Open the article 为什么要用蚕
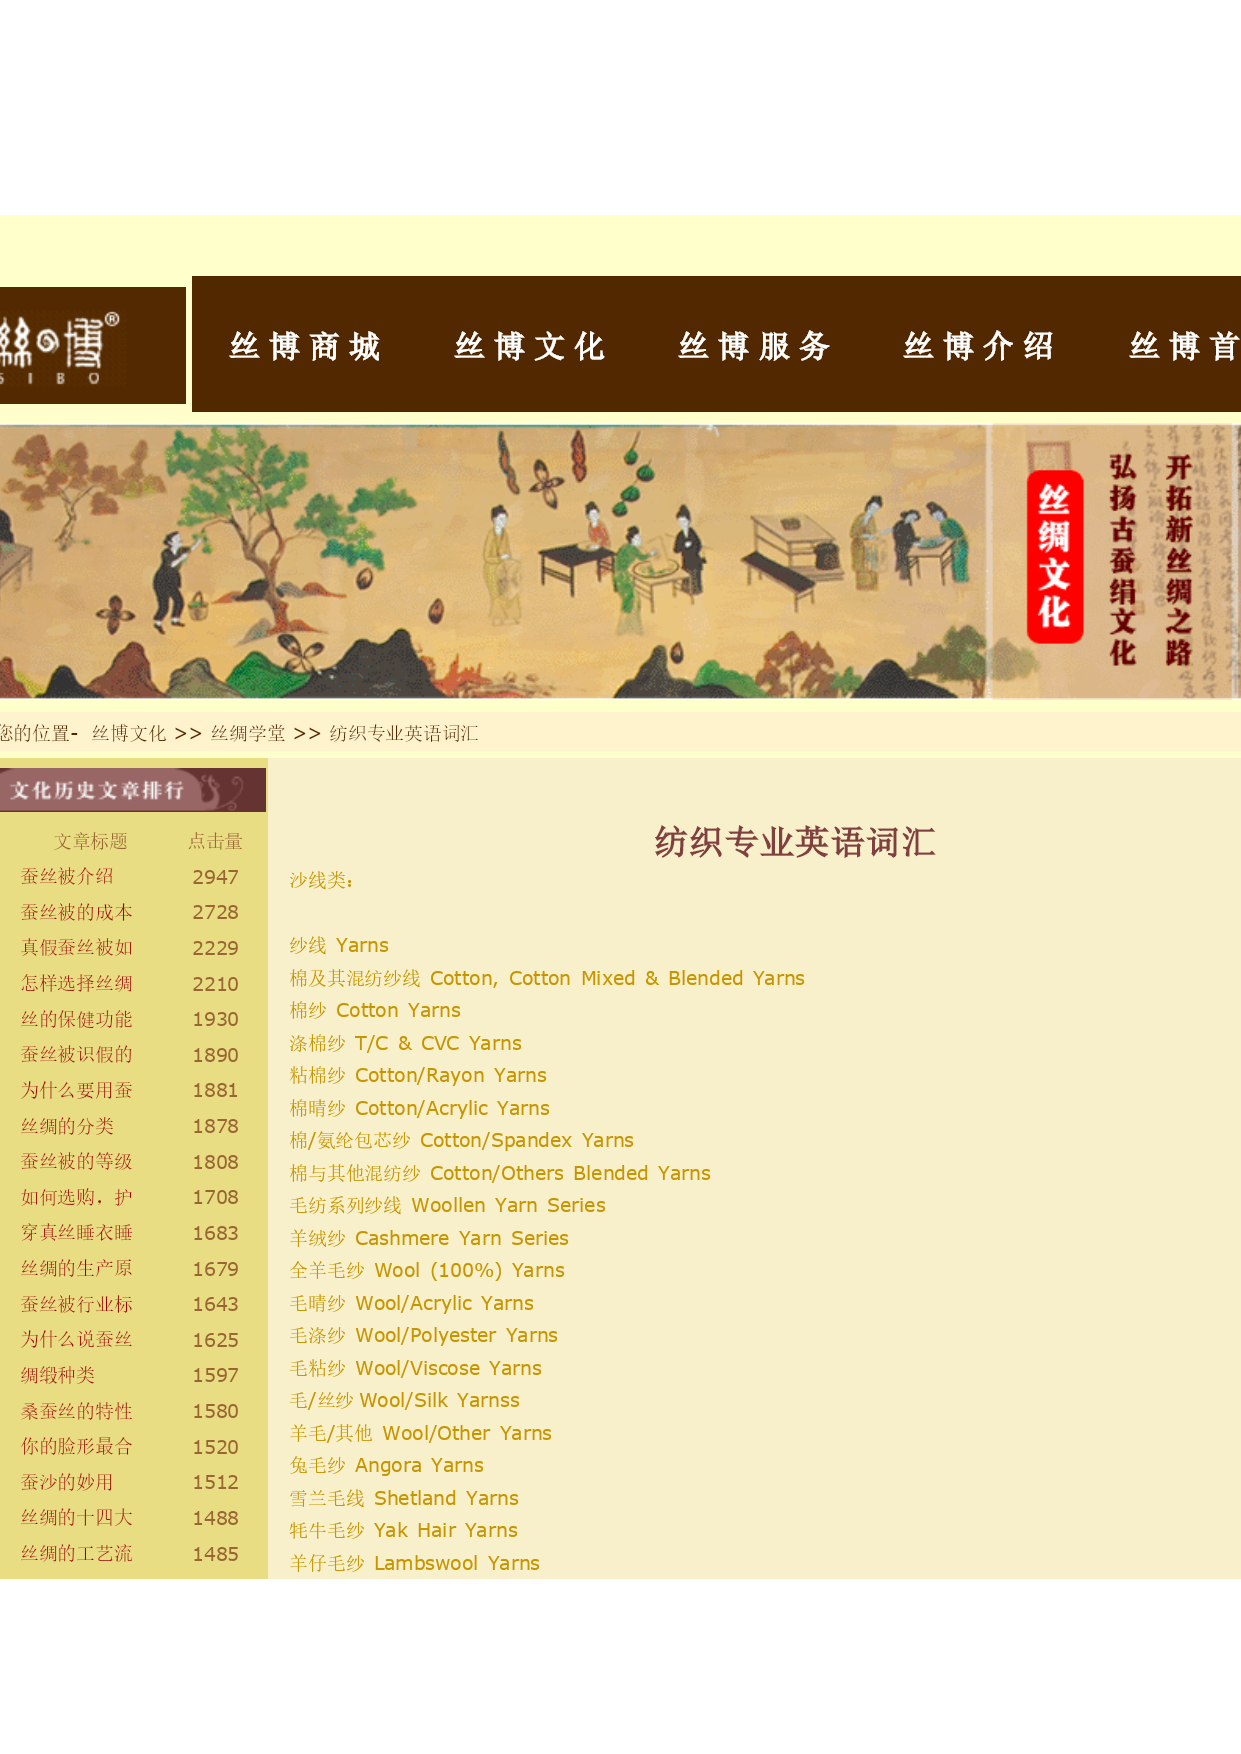Screen dimensions: 1241x1754 click(x=77, y=1090)
